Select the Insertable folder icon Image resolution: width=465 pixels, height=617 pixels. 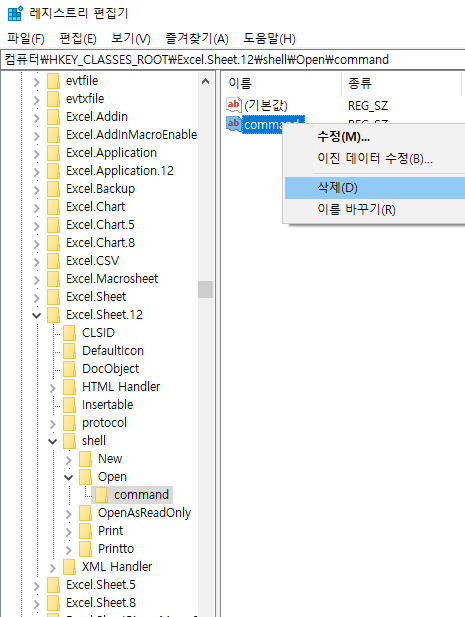pyautogui.click(x=69, y=405)
